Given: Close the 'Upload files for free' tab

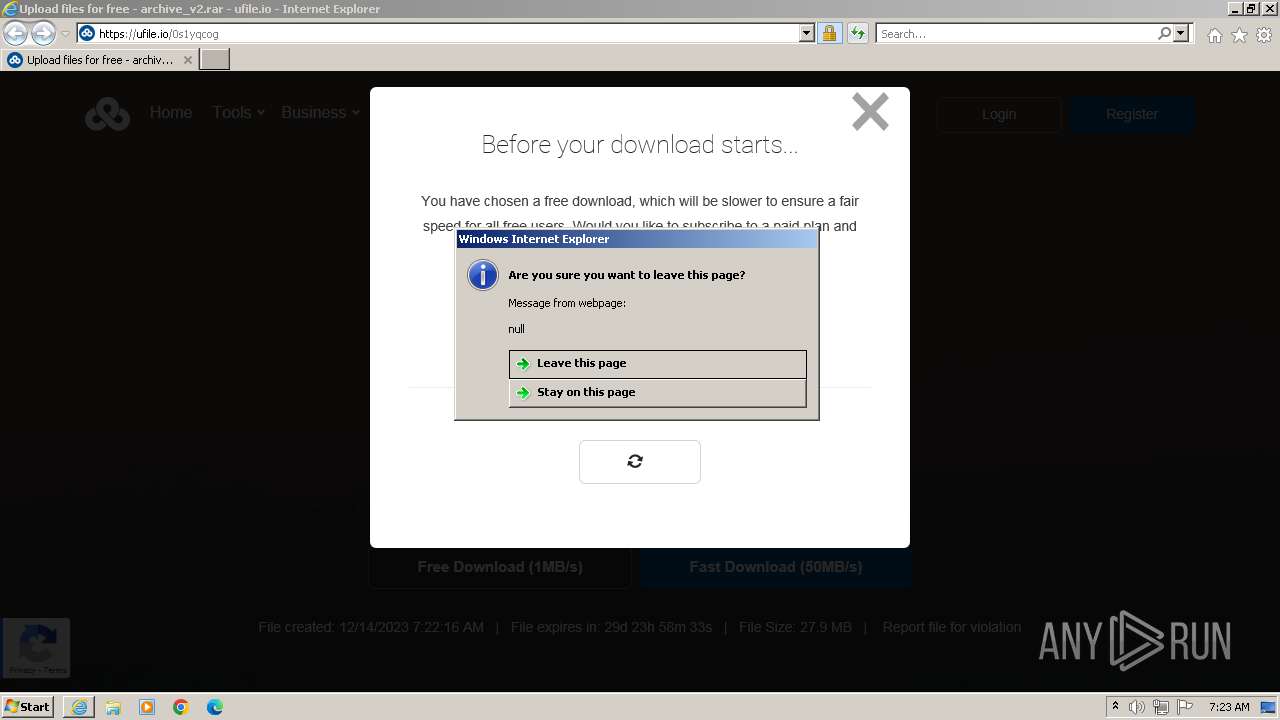Looking at the screenshot, I should (189, 60).
